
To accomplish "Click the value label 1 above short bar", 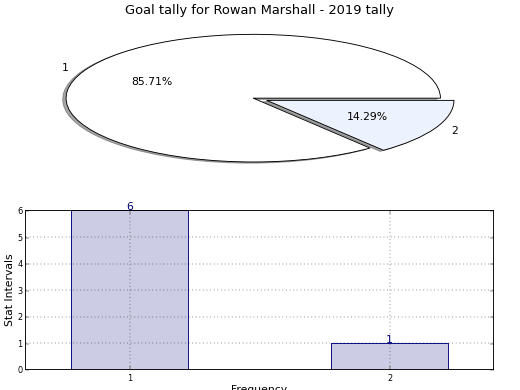I will [389, 339].
